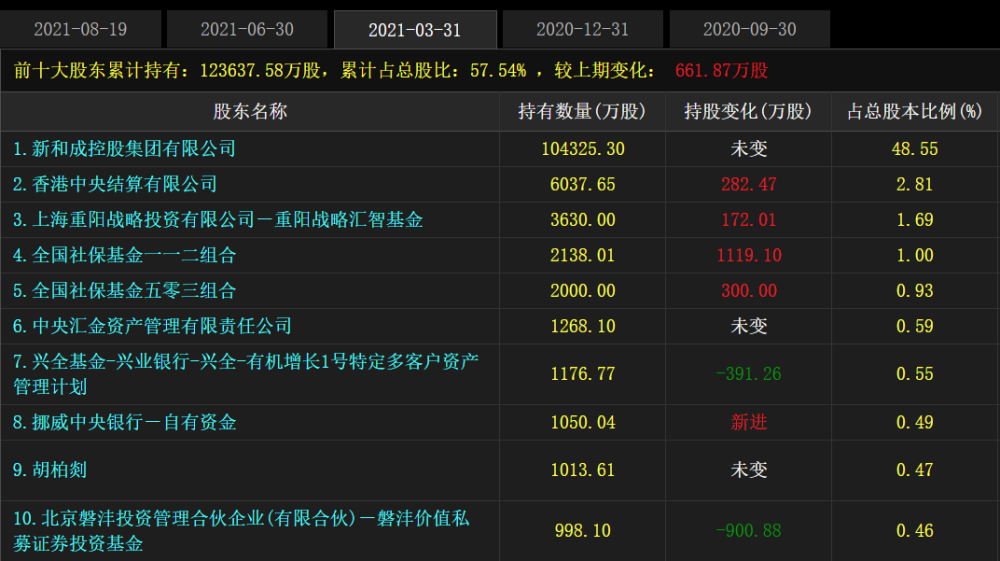Click 未变 in the 新和成控股集团 row
The height and width of the screenshot is (561, 1000).
click(749, 149)
